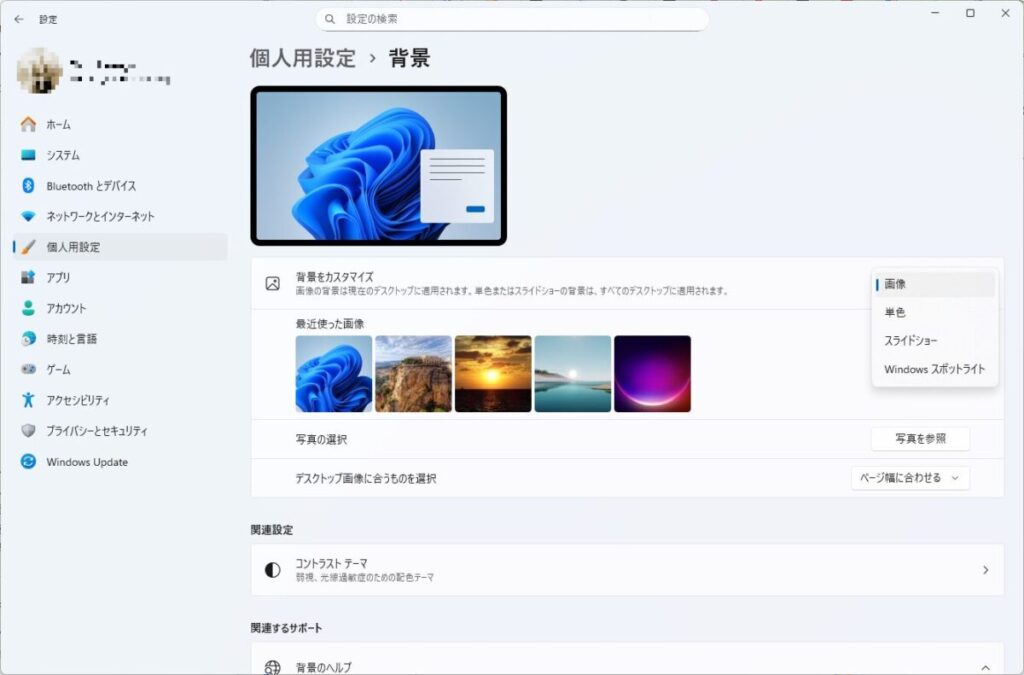Select the purple glow thumbnail
Screen dimensions: 1024x675
click(652, 373)
